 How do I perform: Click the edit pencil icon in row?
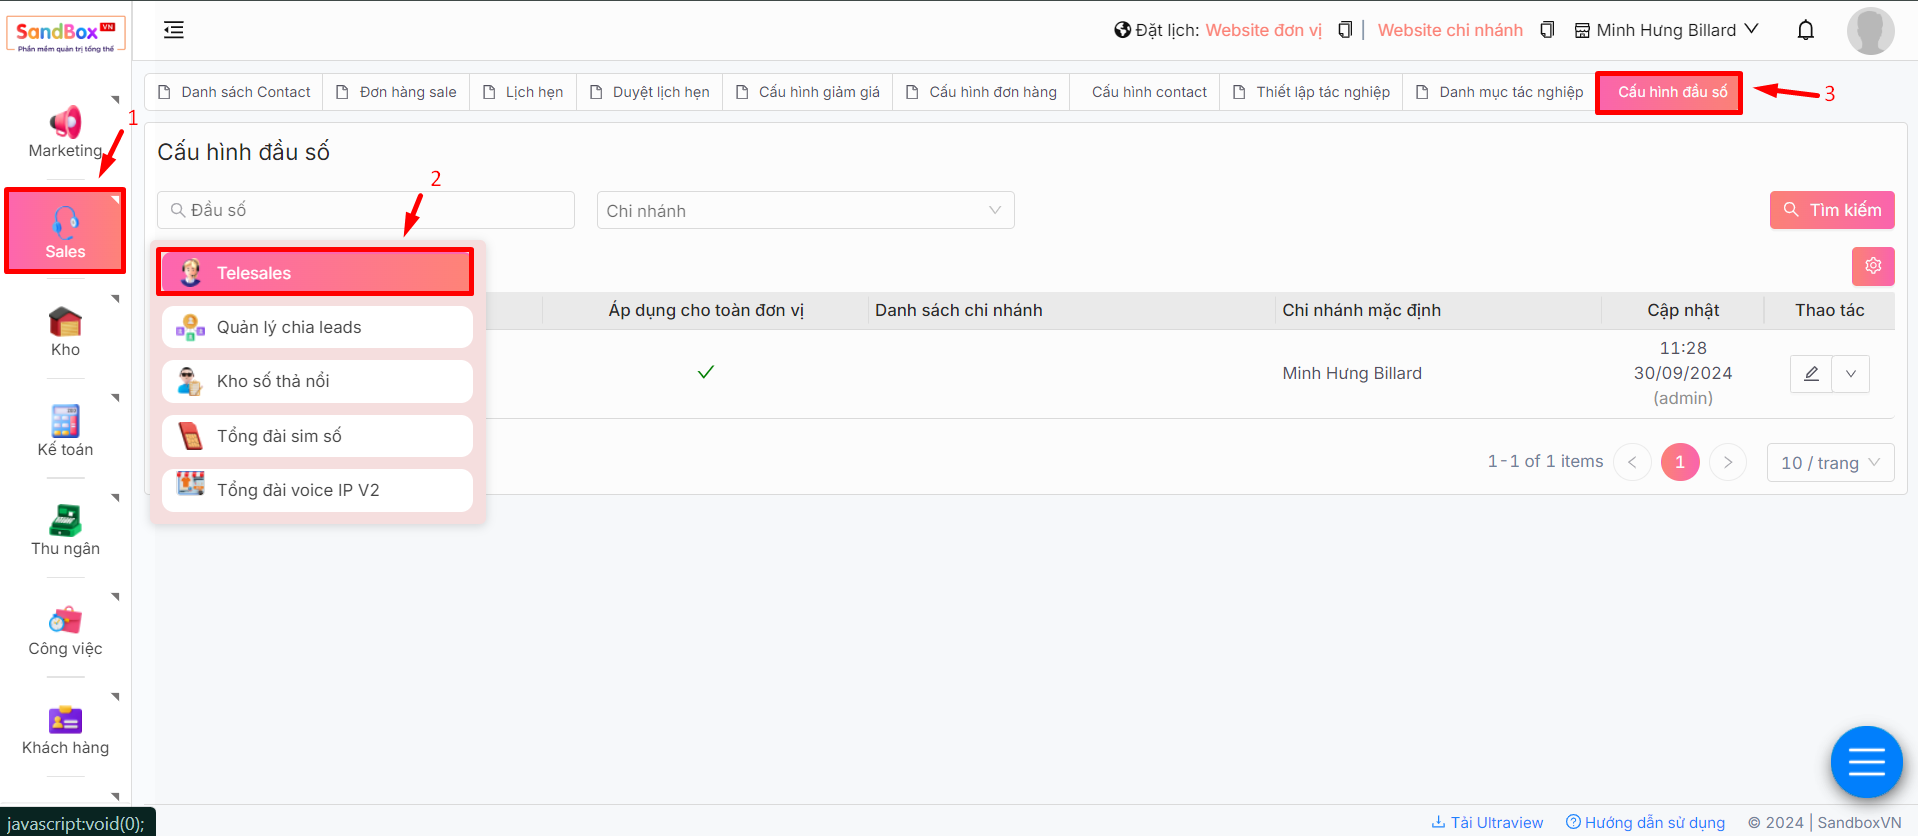1811,374
